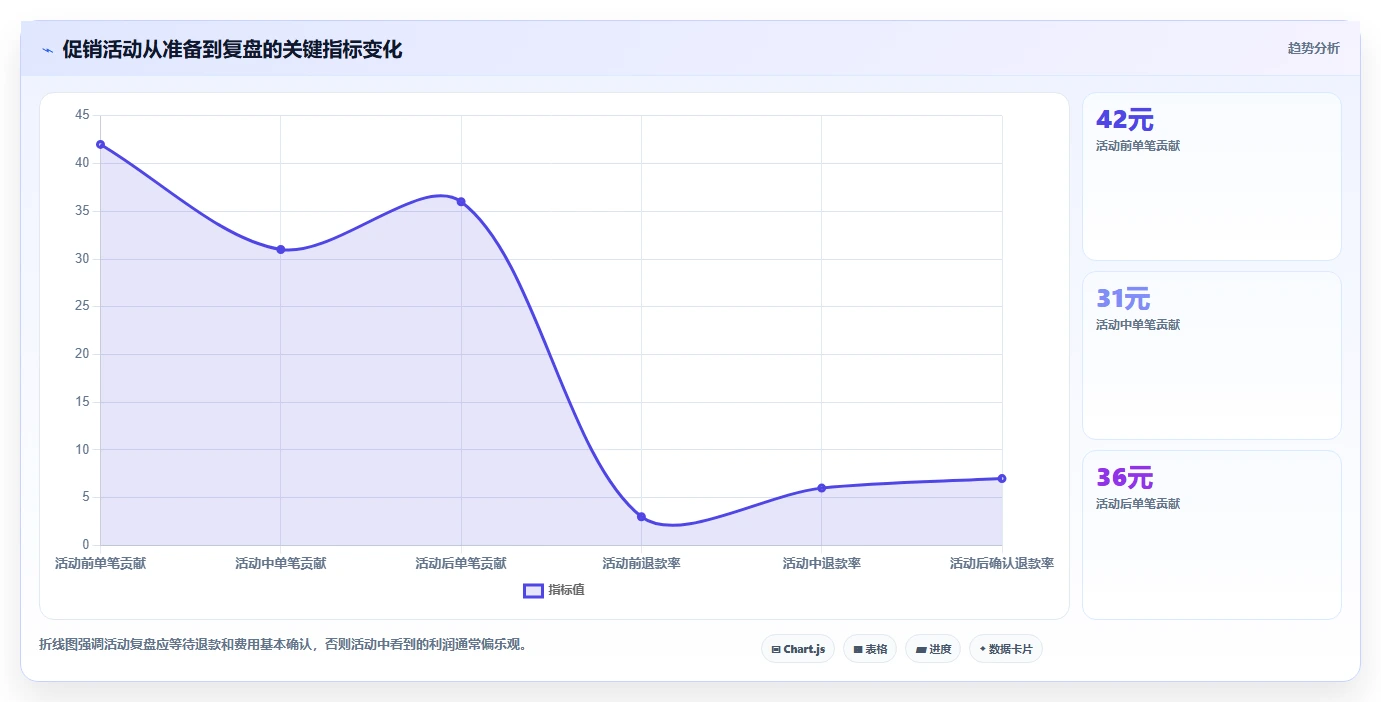Click the 趋势分析 label in header
The image size is (1381, 702).
(x=1314, y=49)
